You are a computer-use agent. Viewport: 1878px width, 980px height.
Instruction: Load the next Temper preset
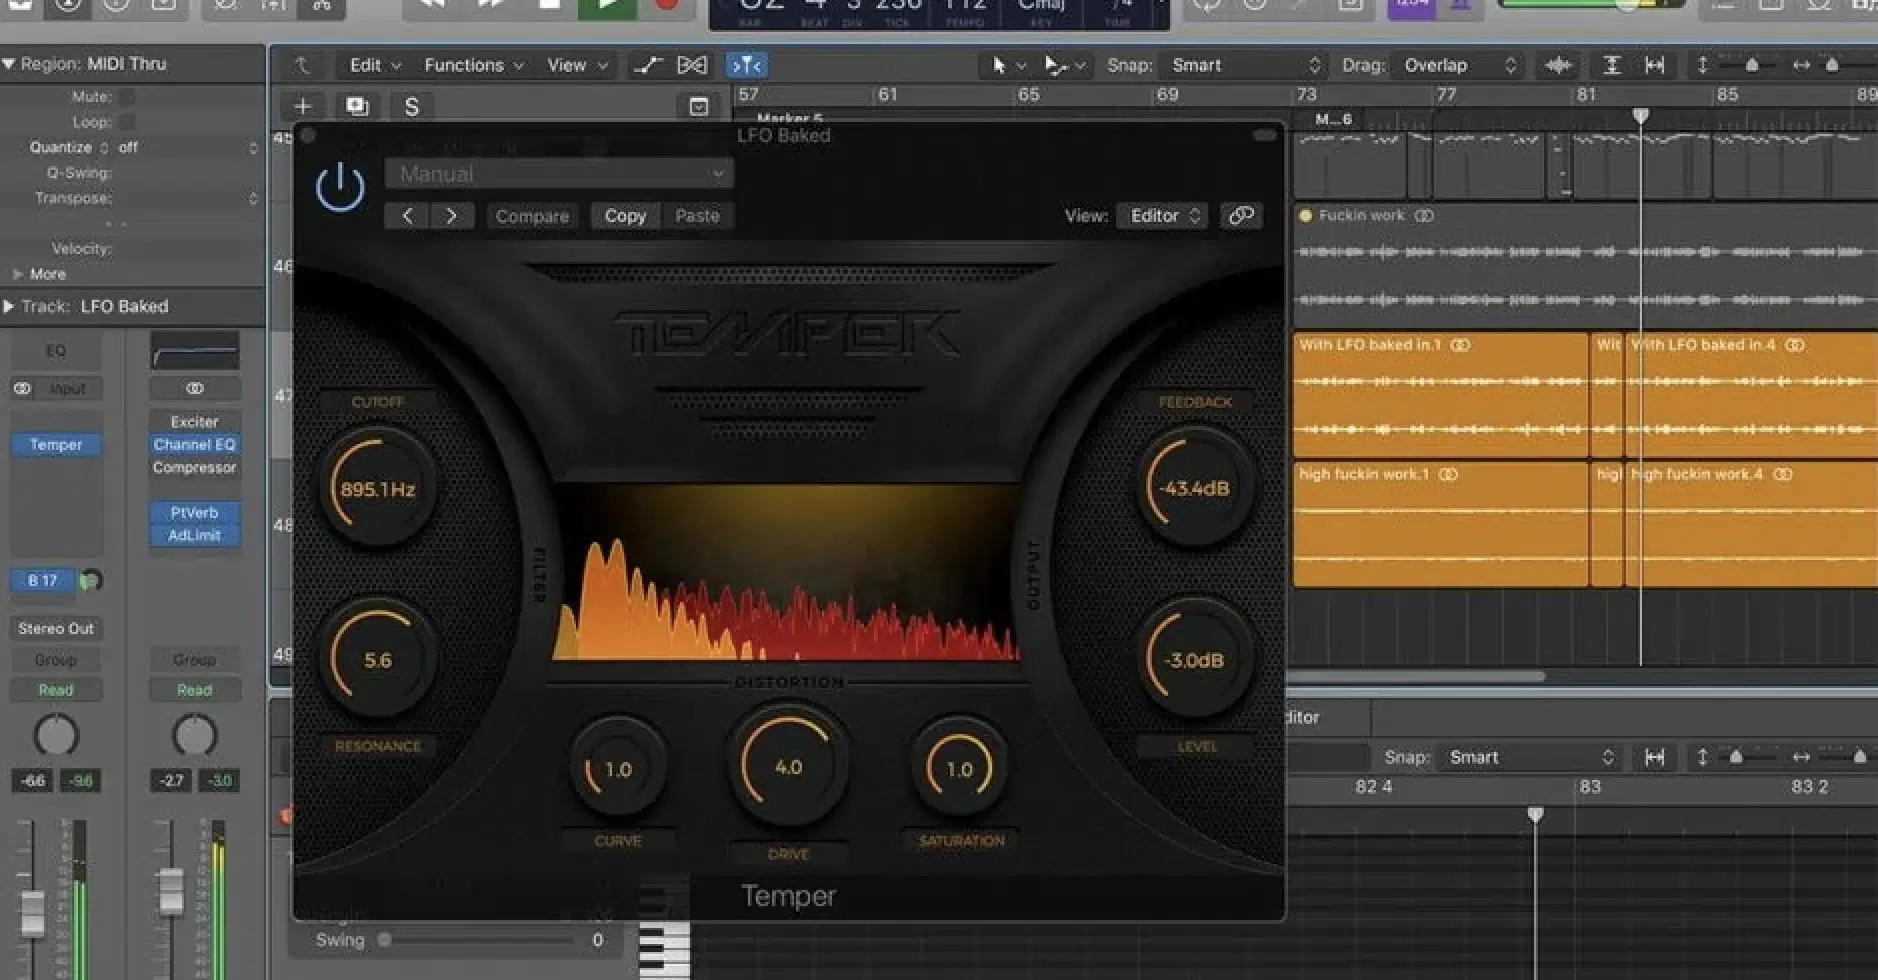coord(452,216)
